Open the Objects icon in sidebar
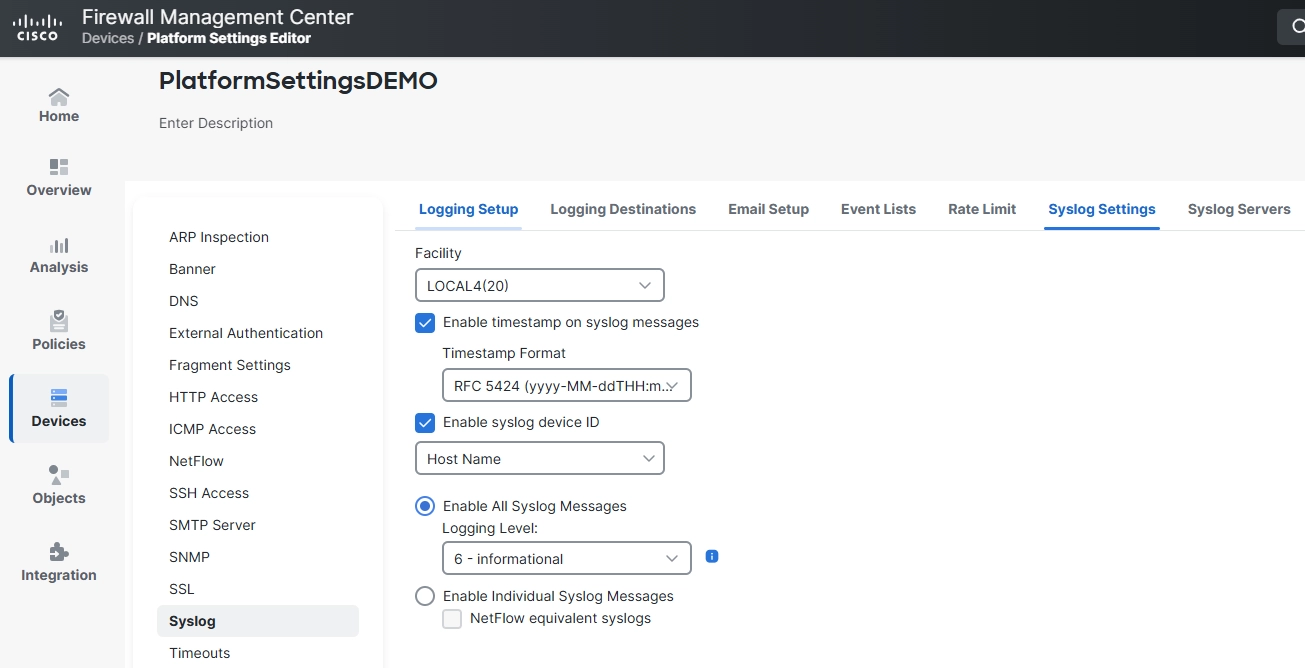This screenshot has width=1305, height=668. [x=59, y=475]
